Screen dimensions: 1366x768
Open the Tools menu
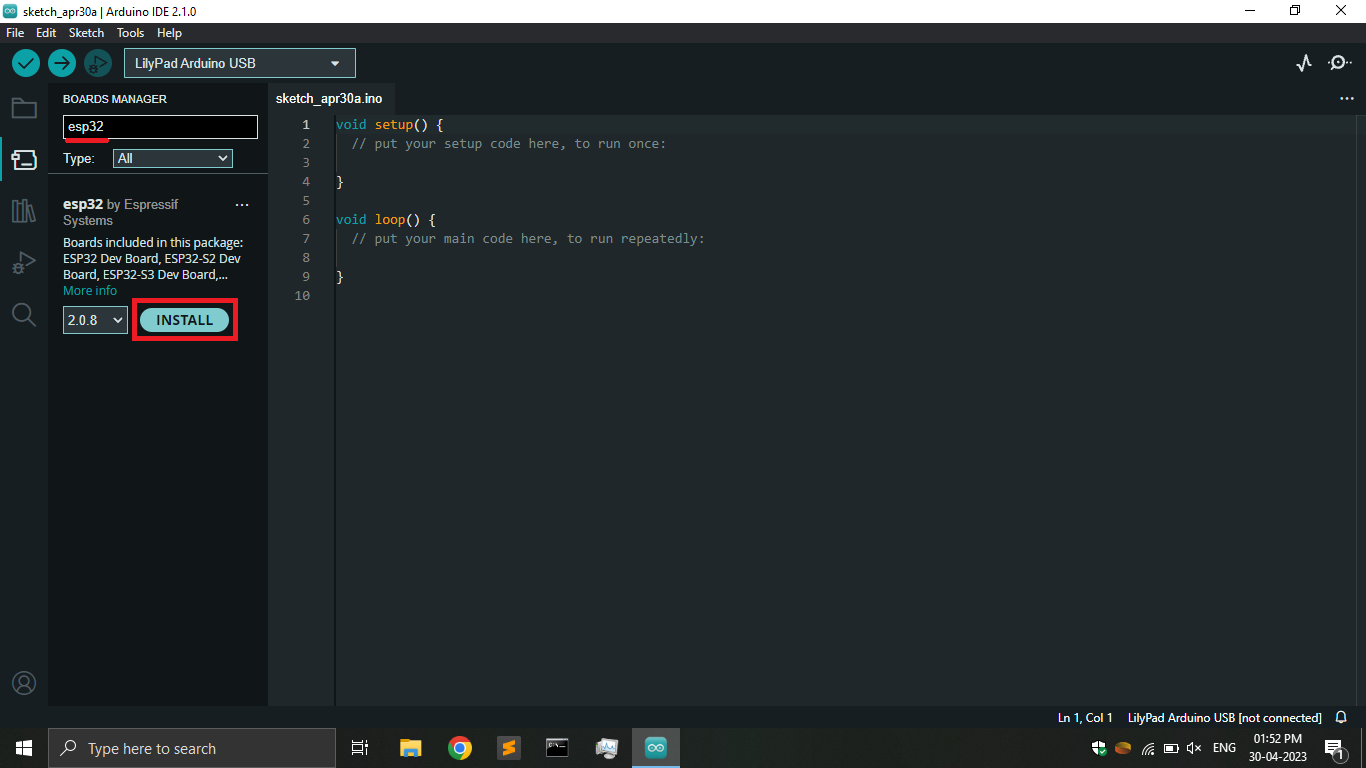pyautogui.click(x=130, y=32)
